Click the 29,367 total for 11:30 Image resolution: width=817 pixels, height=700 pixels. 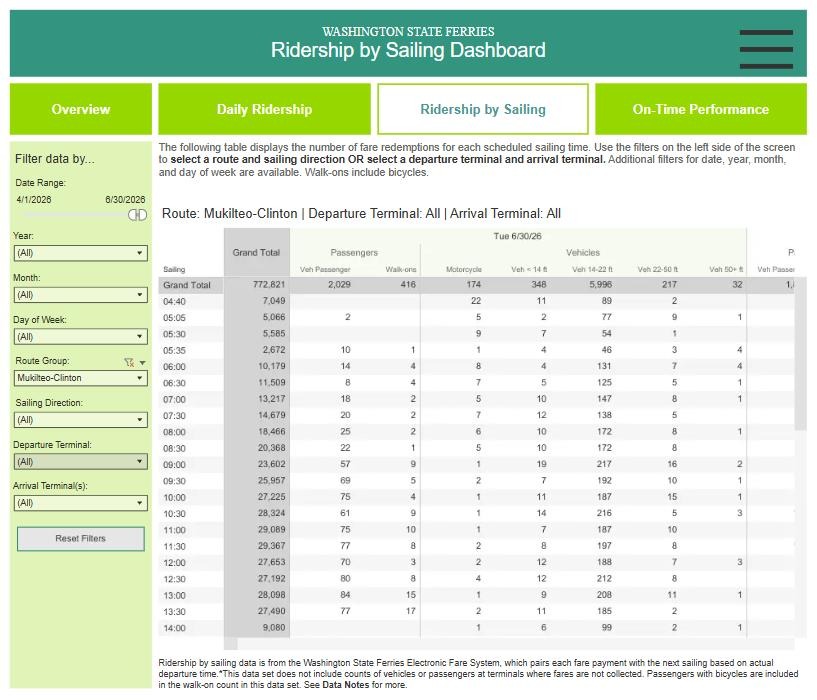(271, 546)
